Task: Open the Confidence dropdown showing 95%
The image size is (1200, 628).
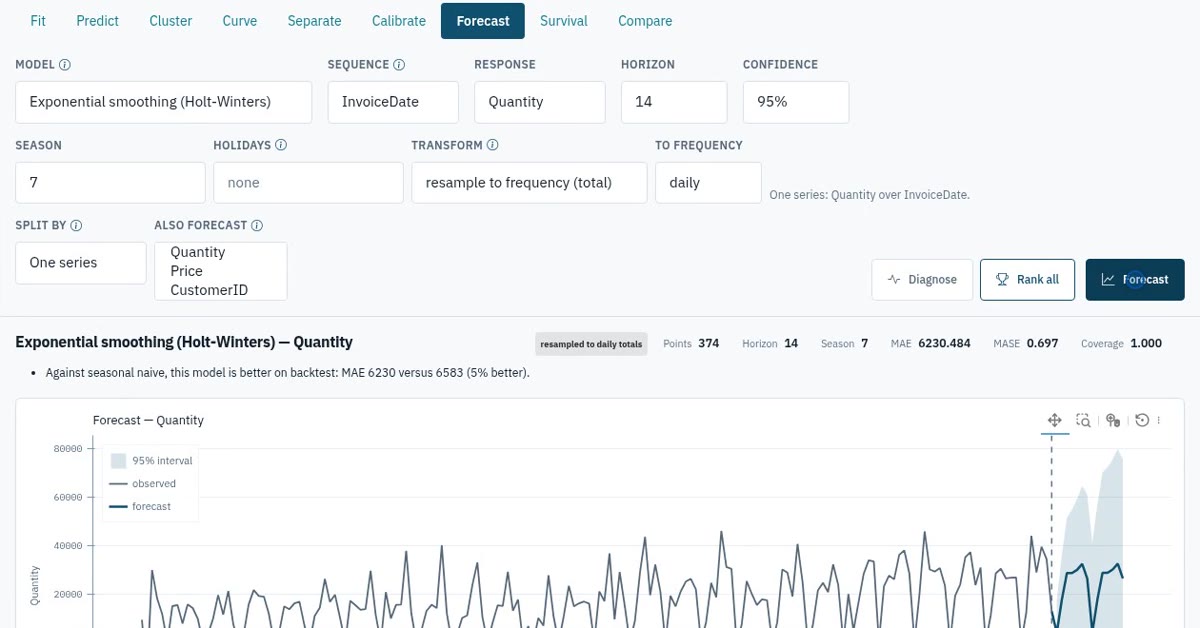Action: coord(796,102)
